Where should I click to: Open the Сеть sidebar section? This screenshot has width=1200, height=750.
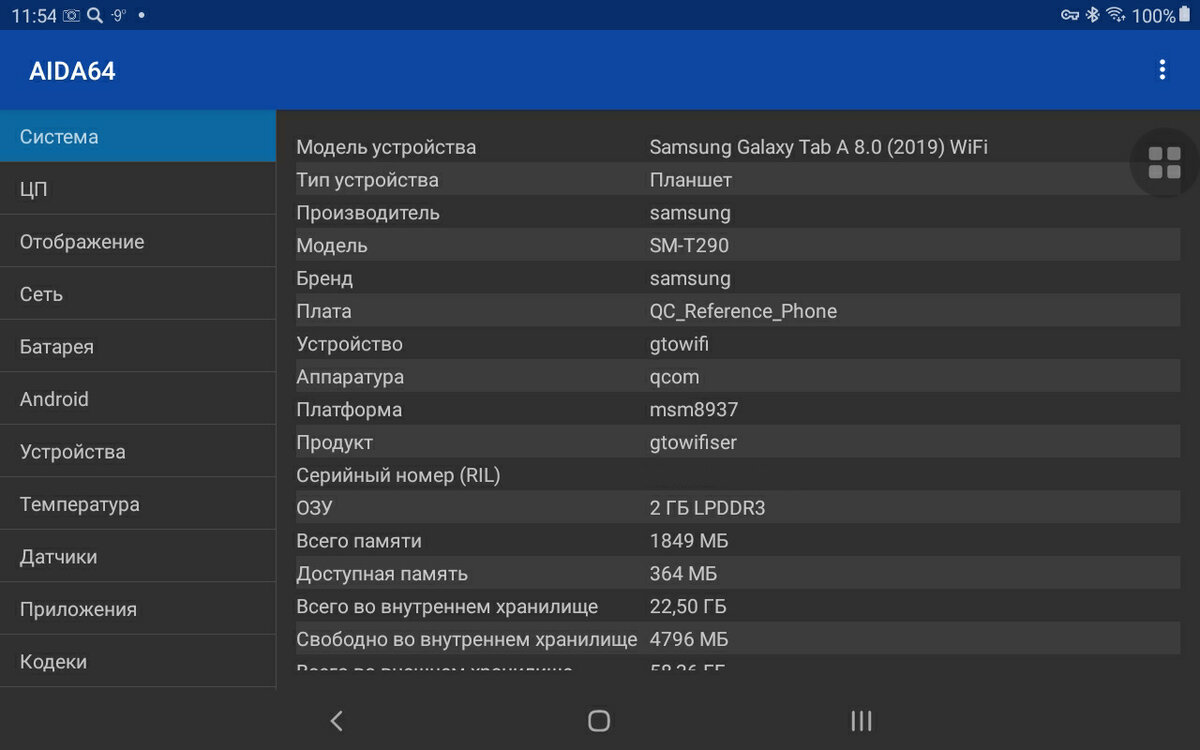pos(138,294)
